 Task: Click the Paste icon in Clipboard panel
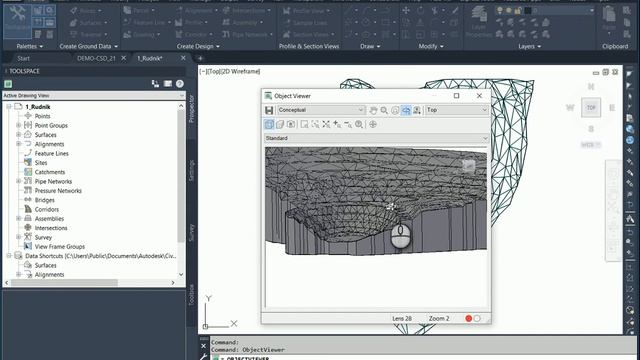pyautogui.click(x=609, y=18)
